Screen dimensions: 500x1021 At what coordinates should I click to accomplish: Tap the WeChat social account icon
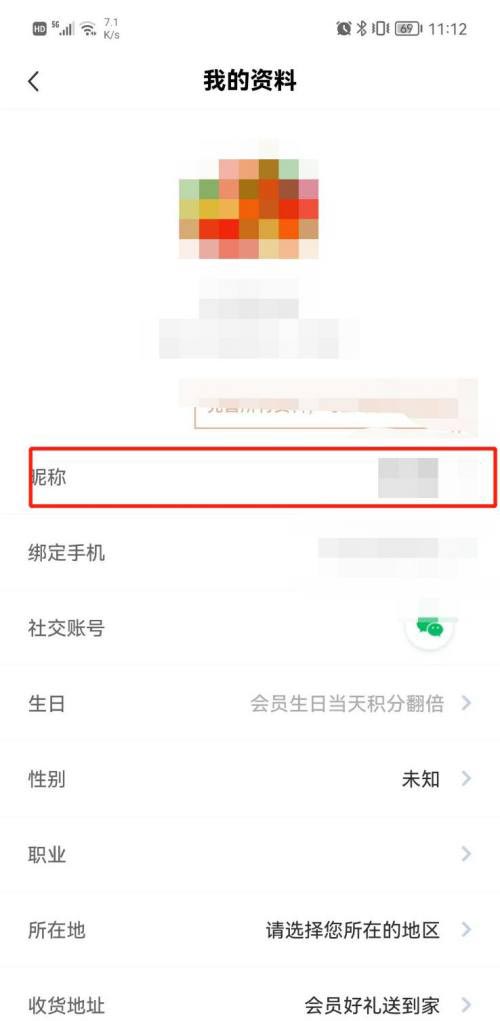[x=430, y=627]
